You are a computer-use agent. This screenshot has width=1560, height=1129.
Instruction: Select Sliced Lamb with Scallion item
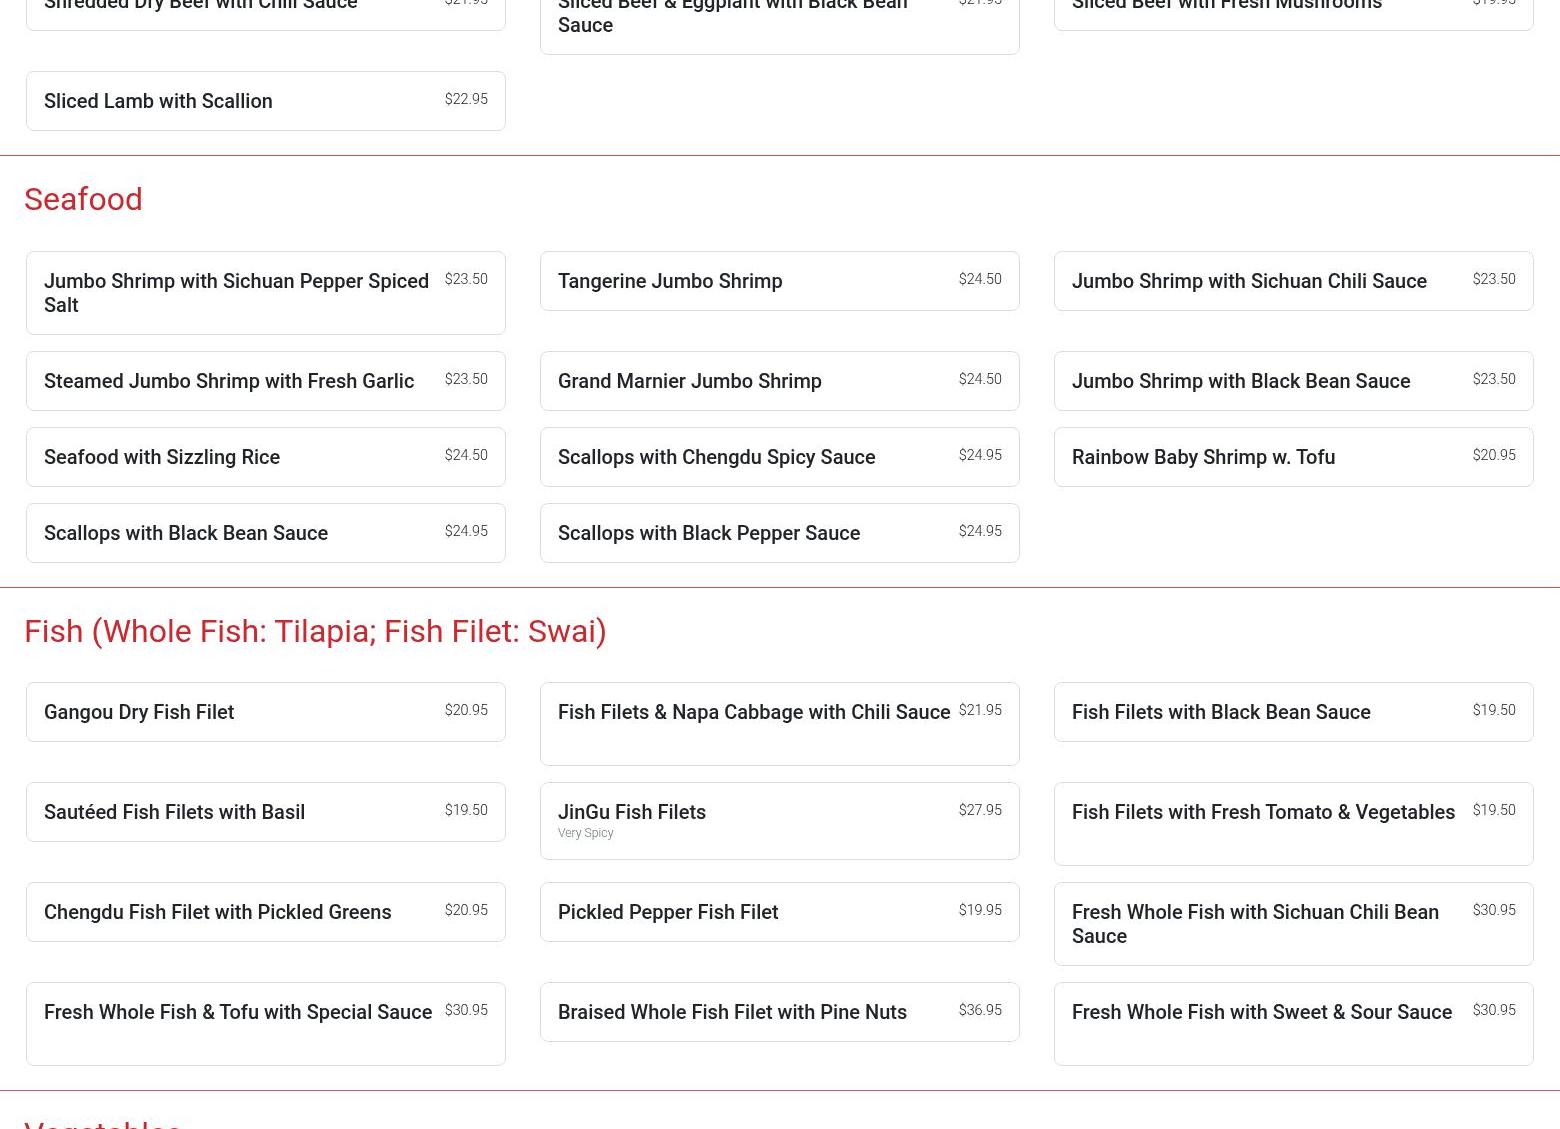(265, 101)
